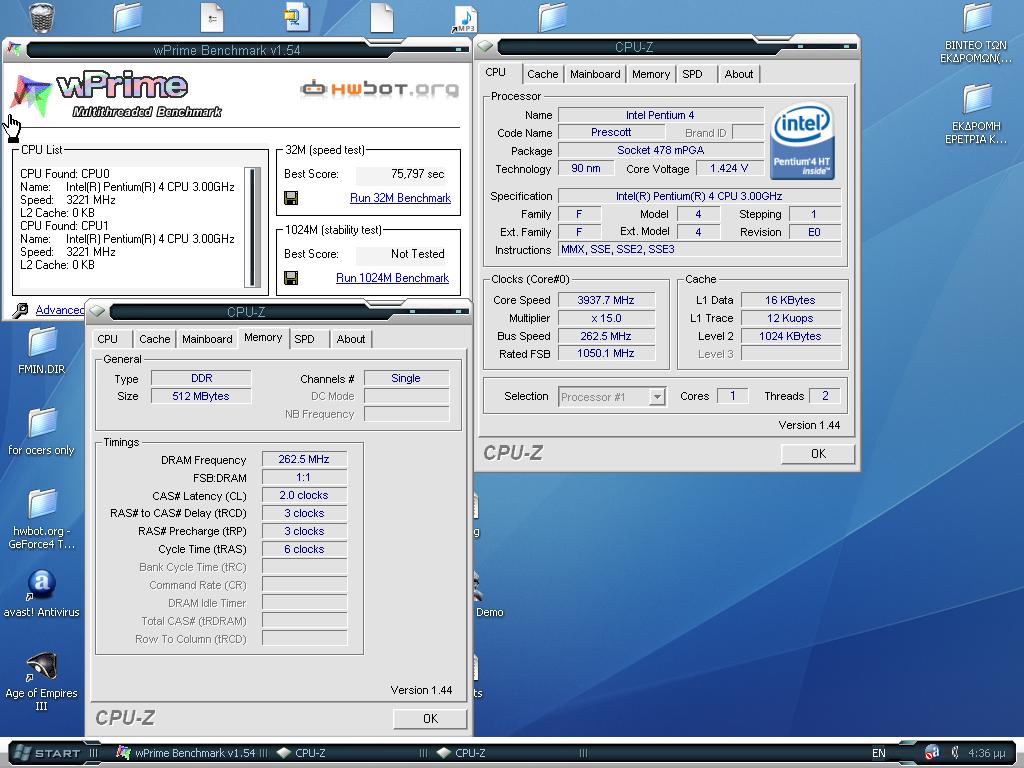
Task: Select SPD tab in CPU-Z Memory window
Action: pyautogui.click(x=304, y=339)
